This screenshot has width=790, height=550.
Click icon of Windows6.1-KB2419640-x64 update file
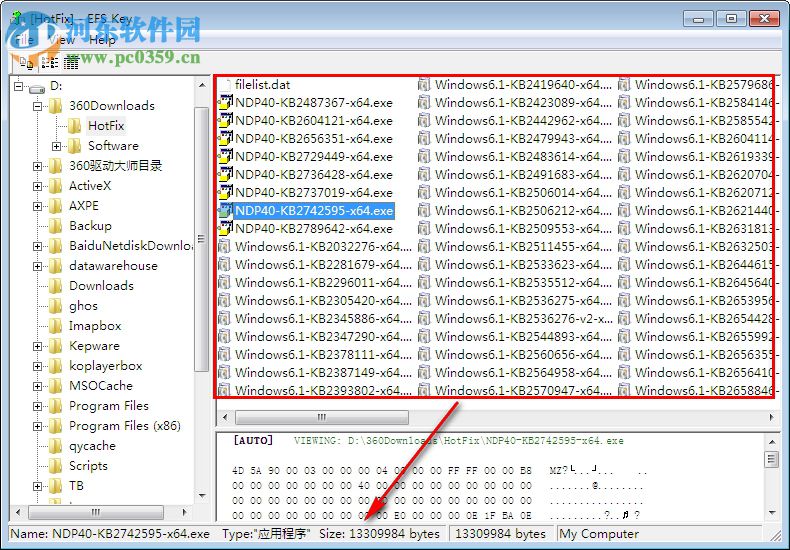[424, 85]
